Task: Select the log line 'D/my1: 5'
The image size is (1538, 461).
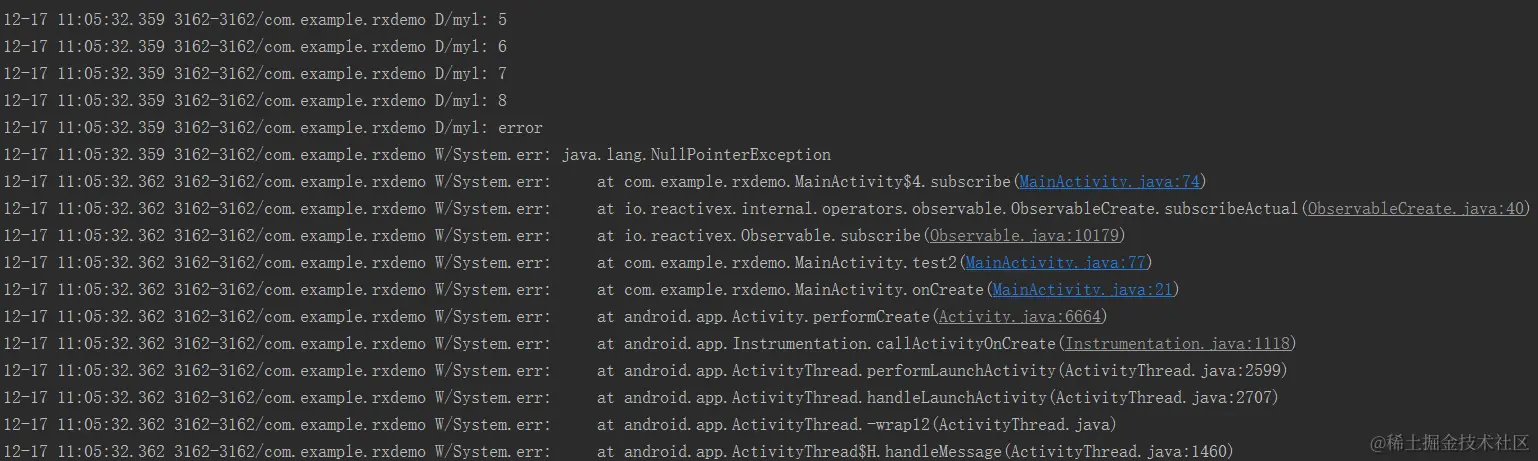Action: [x=255, y=20]
